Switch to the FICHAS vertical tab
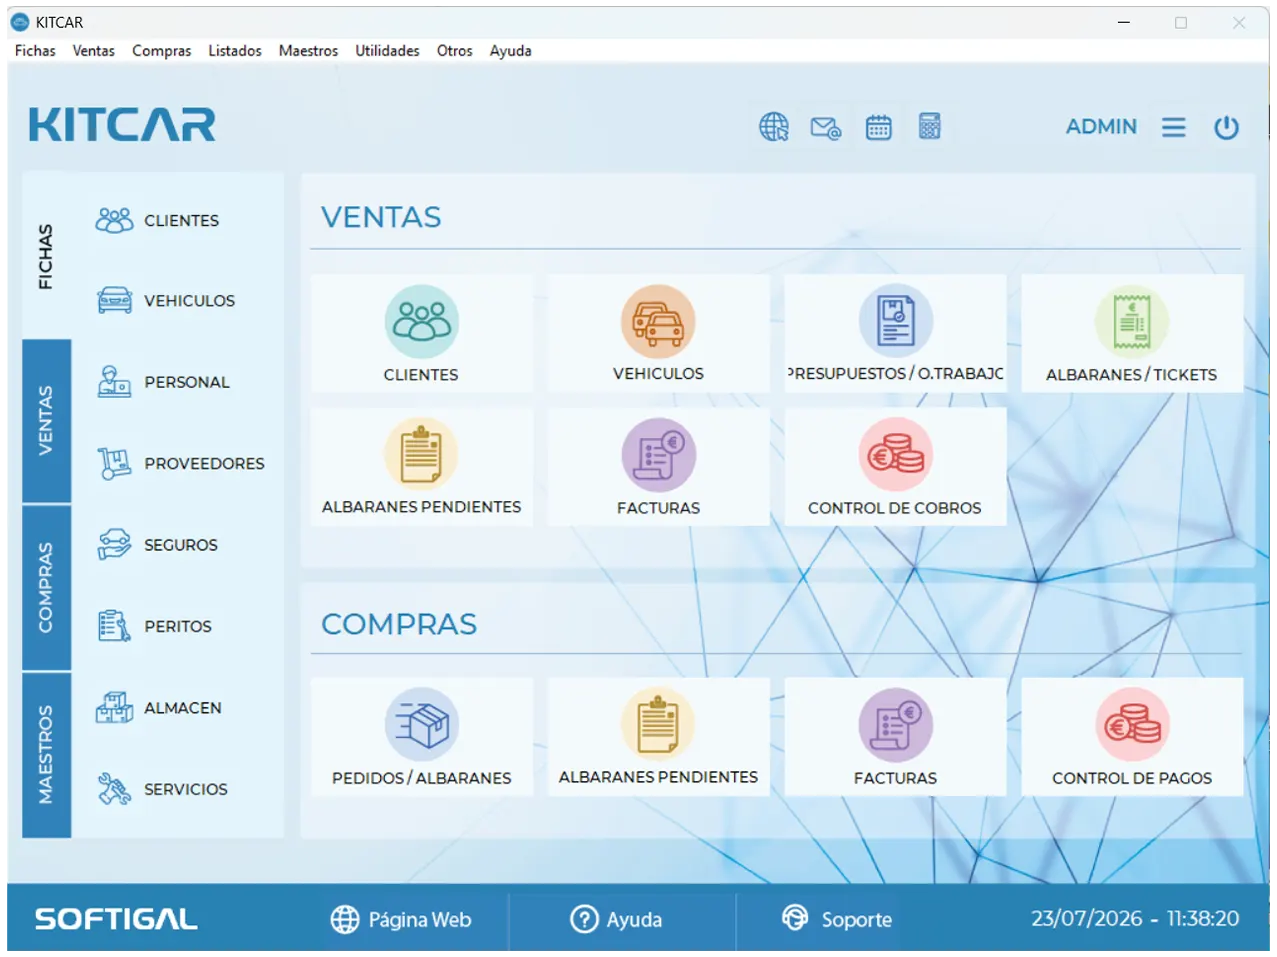The width and height of the screenshot is (1277, 957). [x=46, y=256]
